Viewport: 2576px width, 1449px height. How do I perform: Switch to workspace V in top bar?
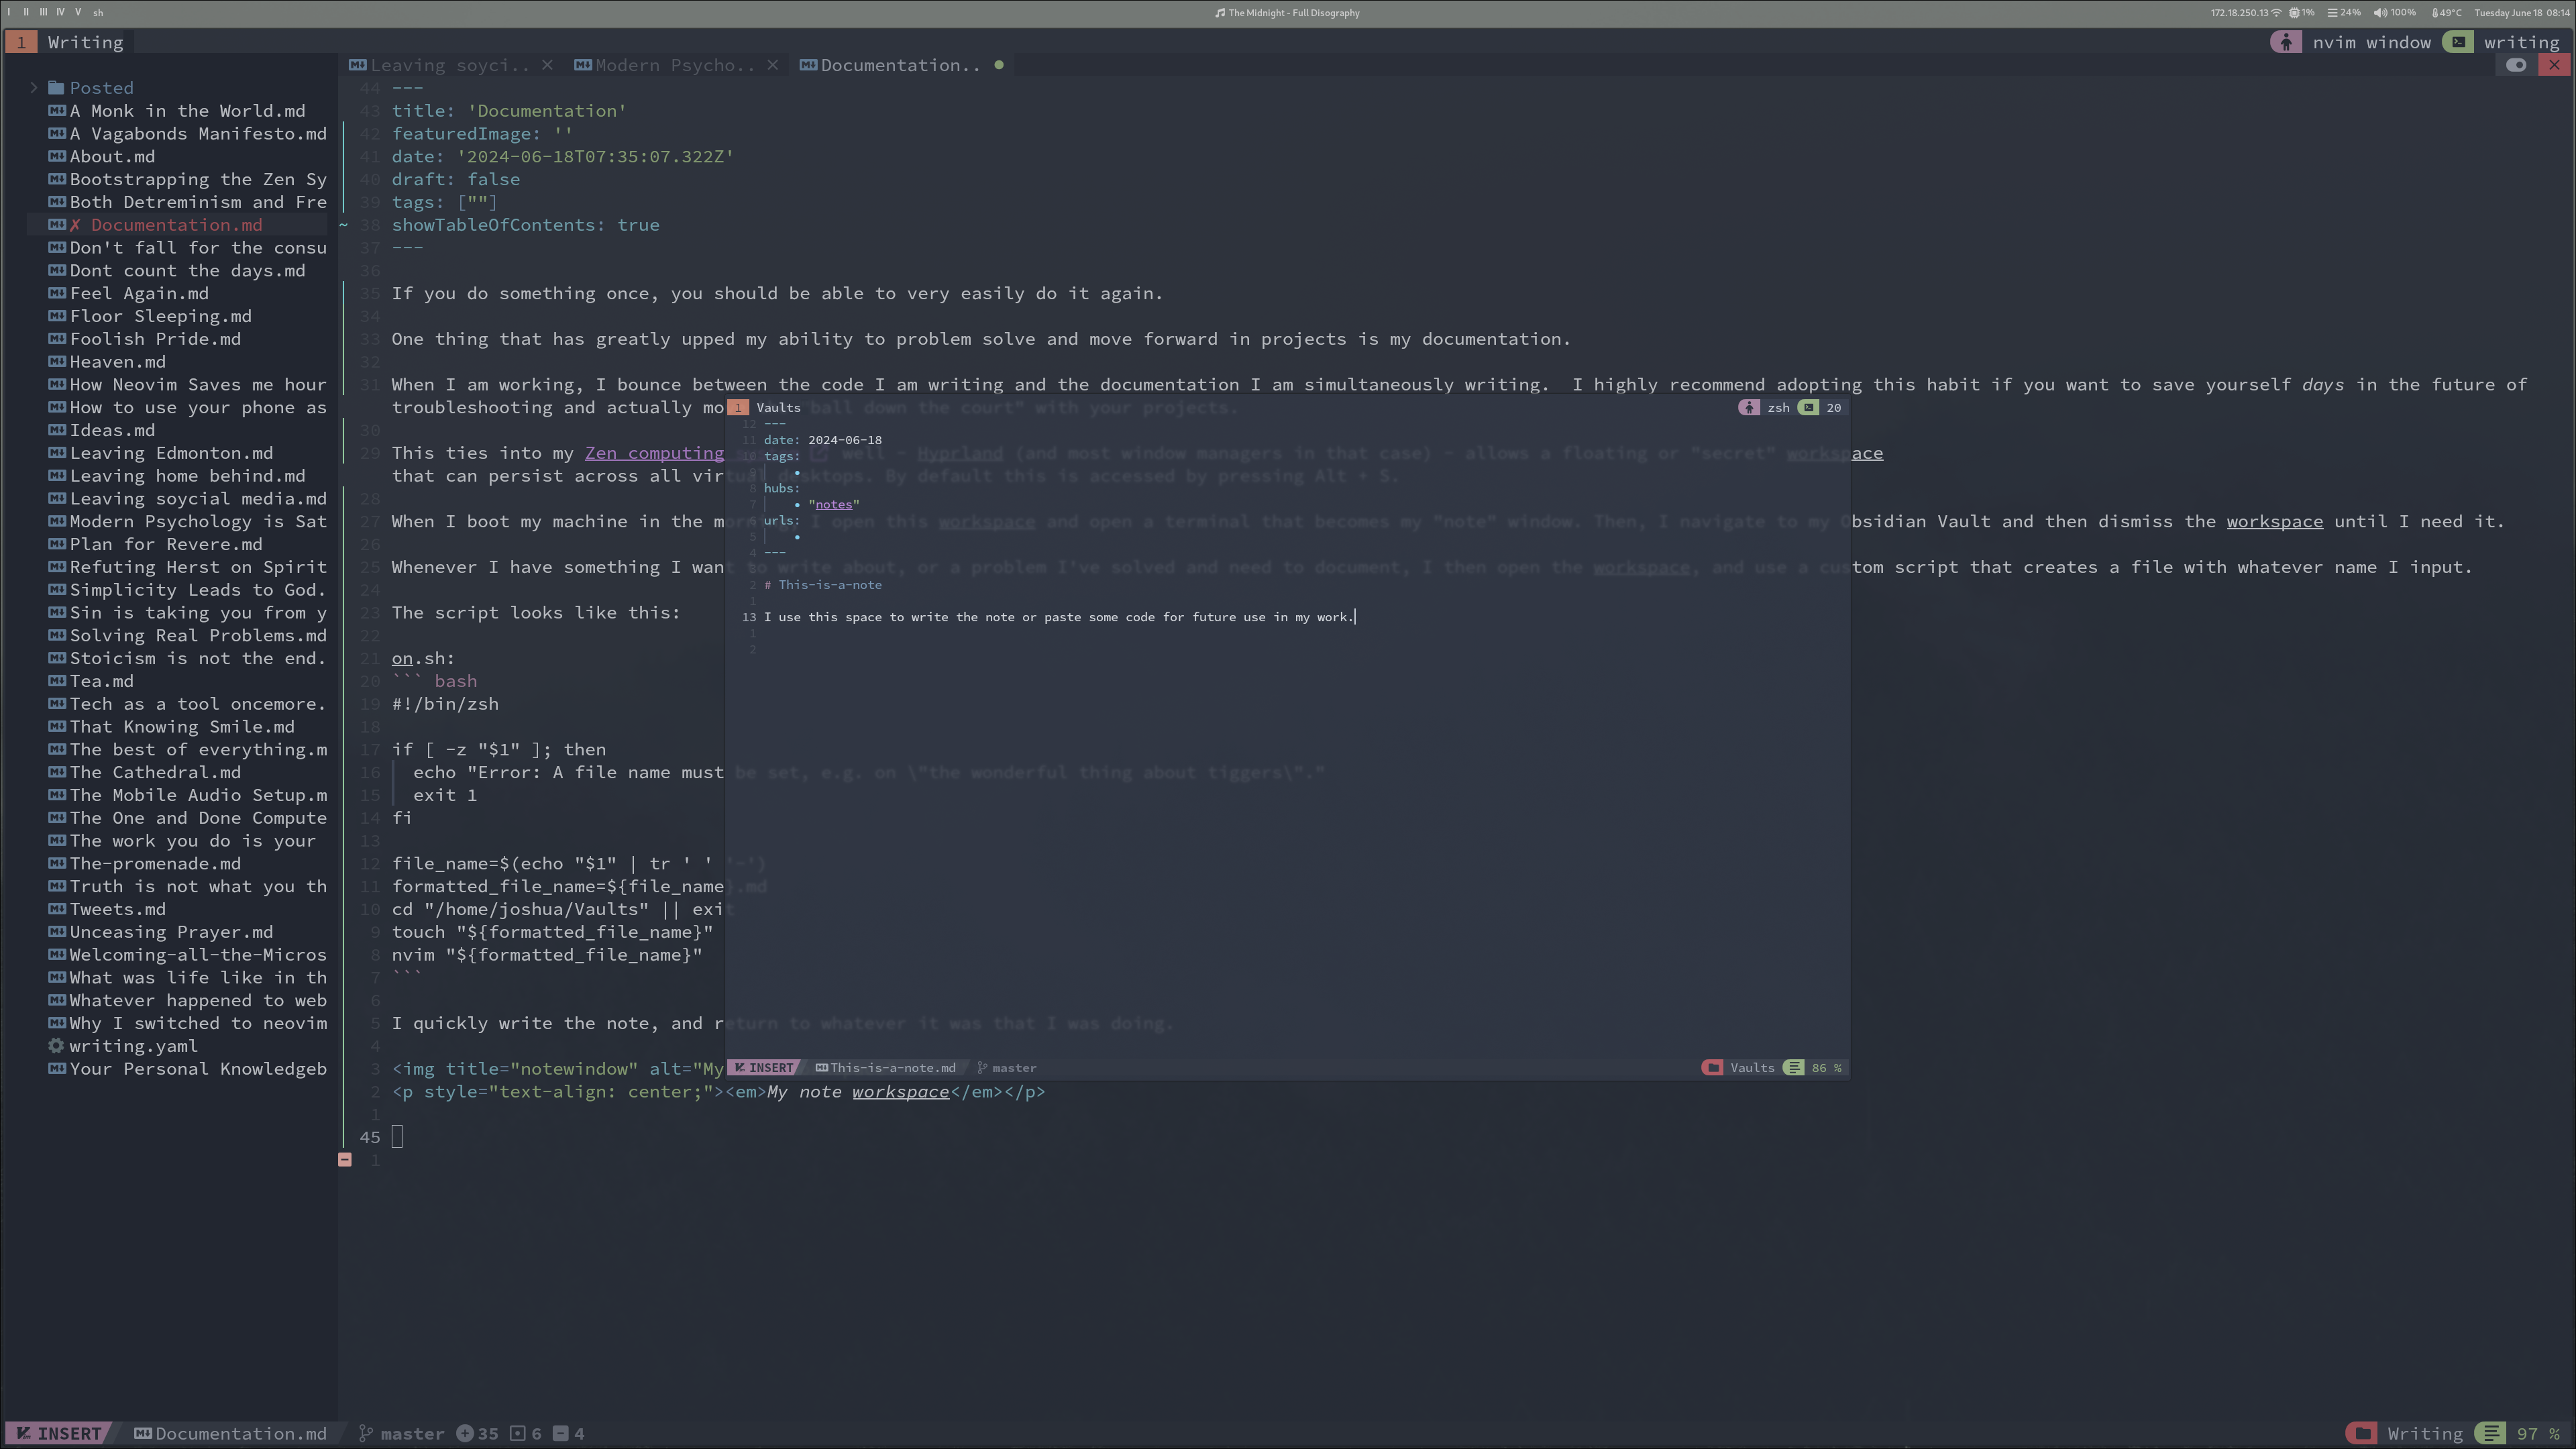(78, 13)
